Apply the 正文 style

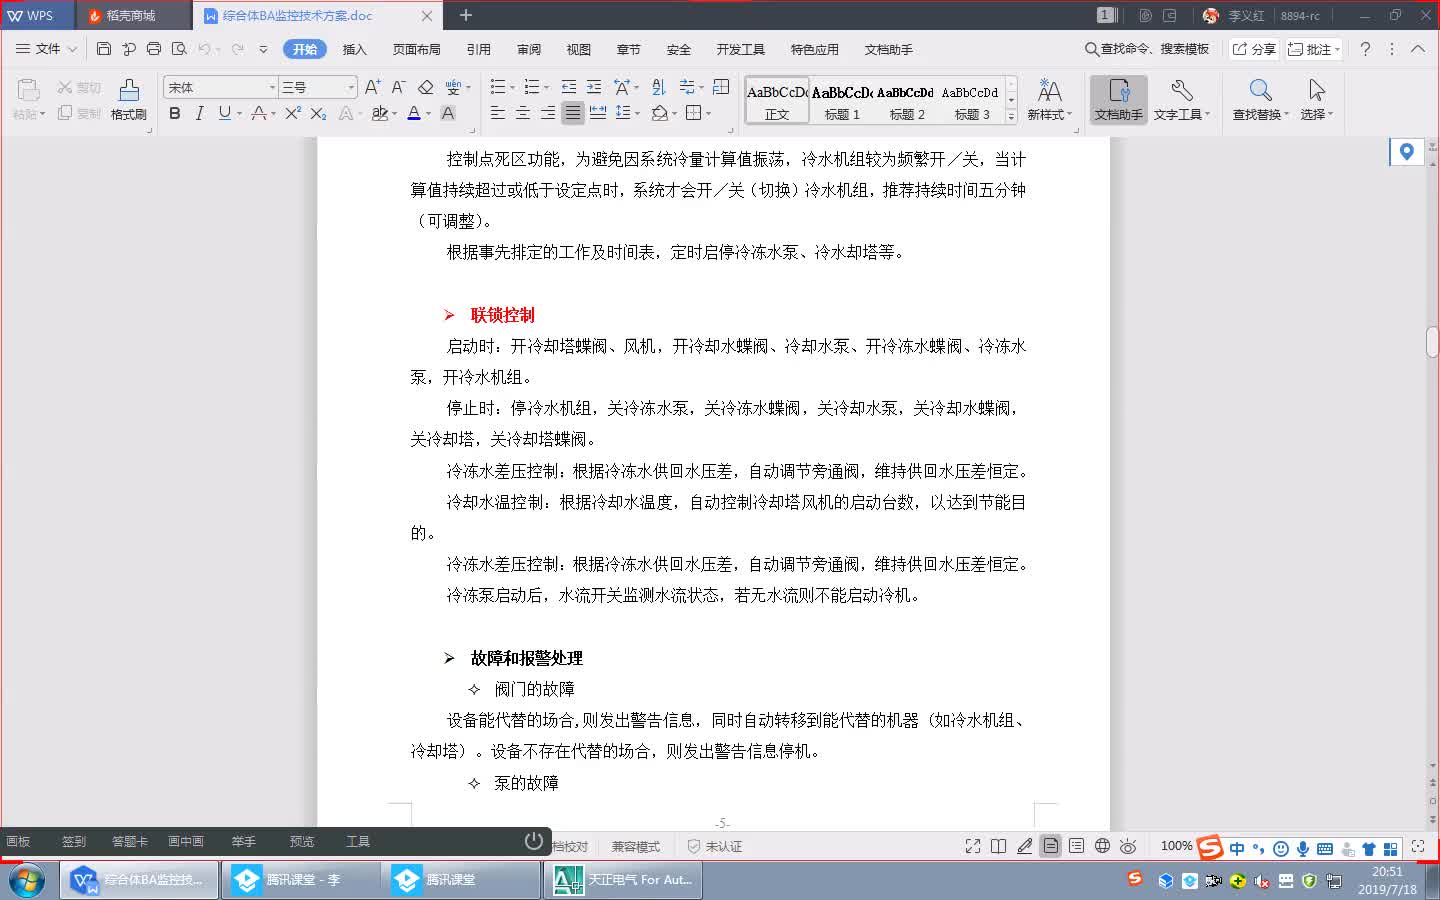[777, 101]
